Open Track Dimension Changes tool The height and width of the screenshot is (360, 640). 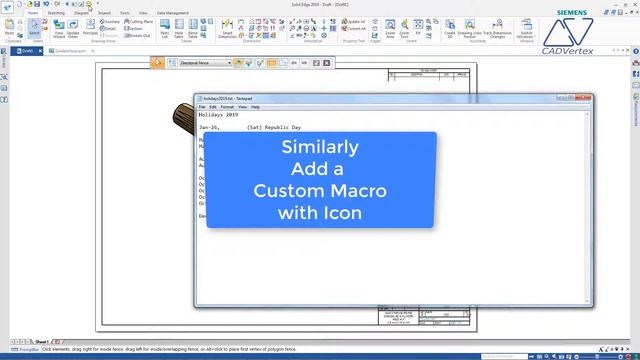click(497, 29)
